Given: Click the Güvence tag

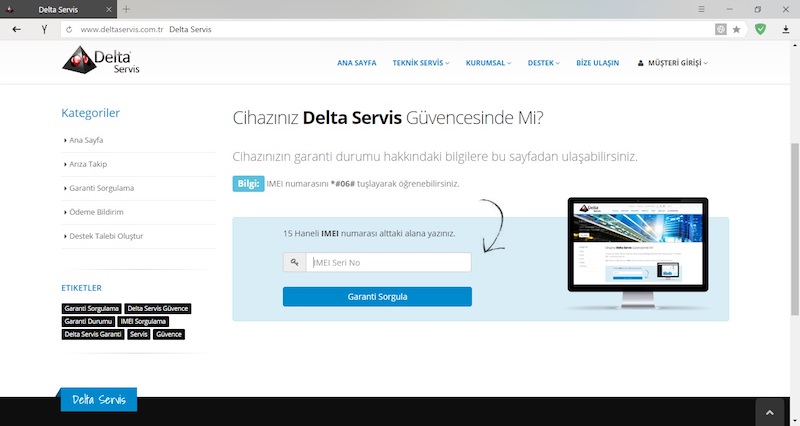Looking at the screenshot, I should pyautogui.click(x=169, y=334).
